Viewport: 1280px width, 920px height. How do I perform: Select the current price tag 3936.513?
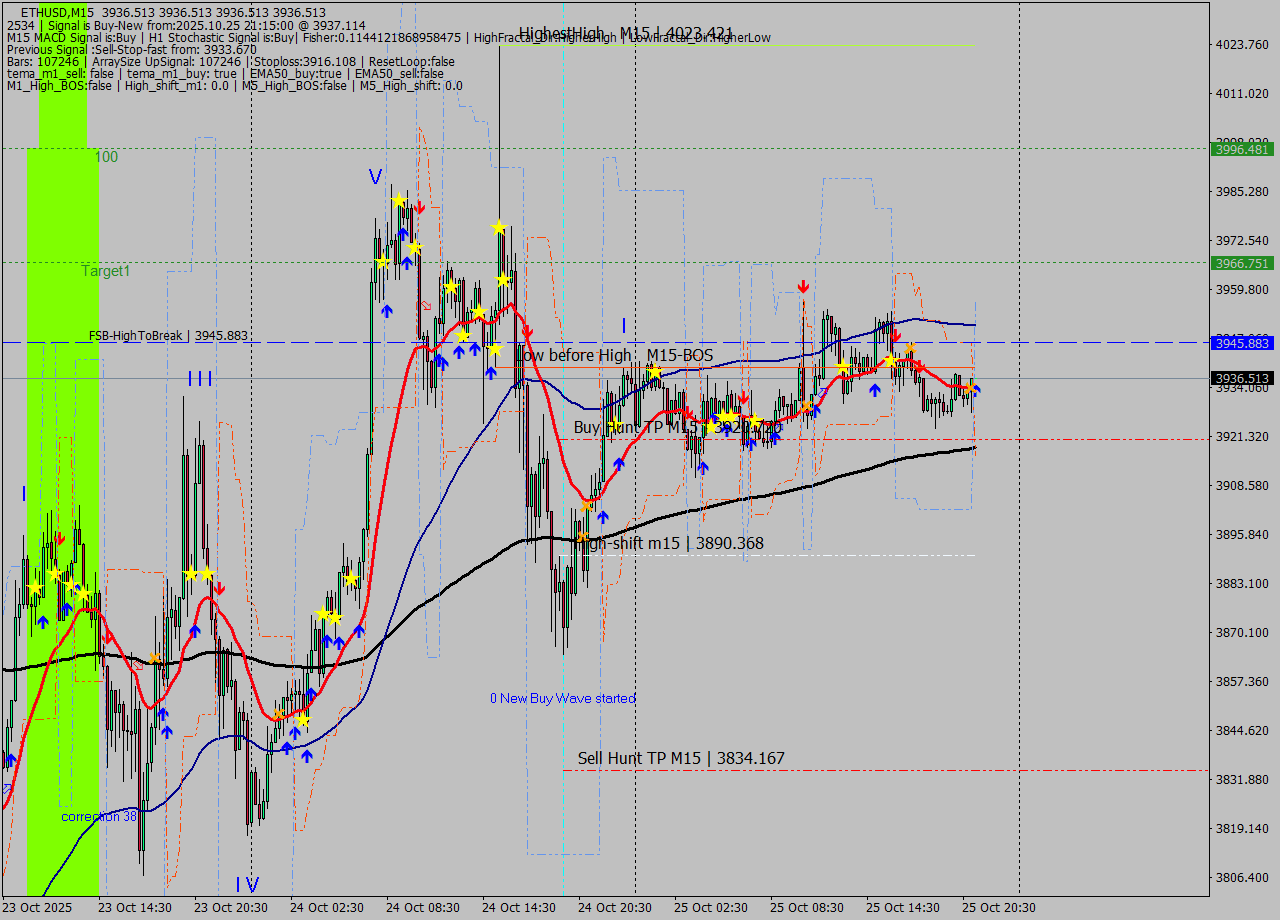1241,378
